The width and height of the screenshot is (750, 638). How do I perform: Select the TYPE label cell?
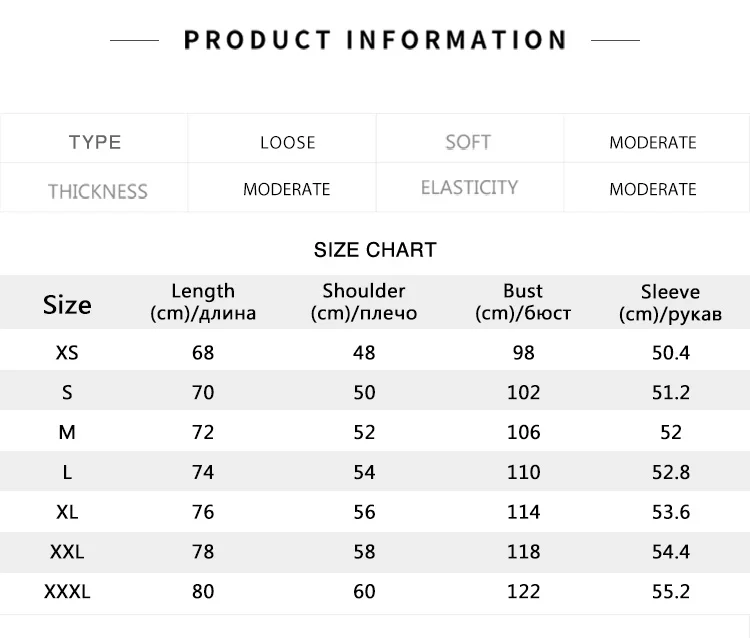(x=95, y=142)
